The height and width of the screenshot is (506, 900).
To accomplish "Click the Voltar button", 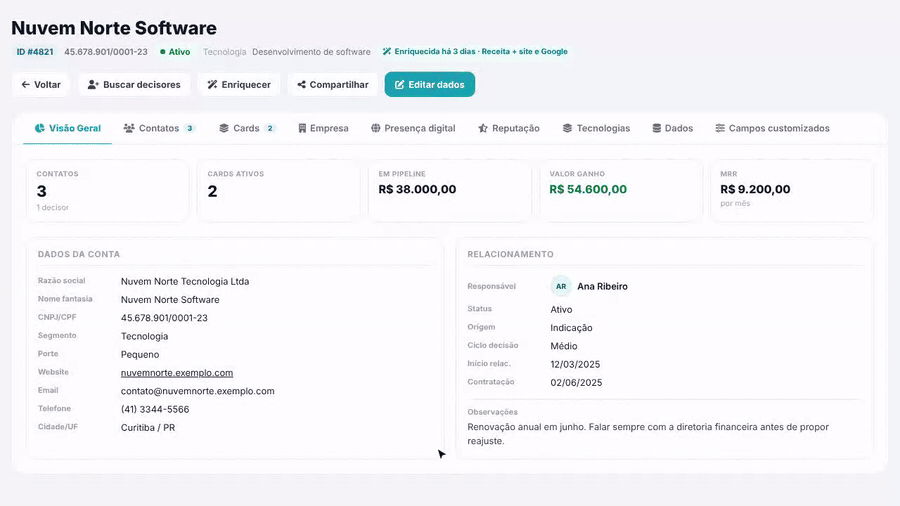I will pyautogui.click(x=41, y=84).
